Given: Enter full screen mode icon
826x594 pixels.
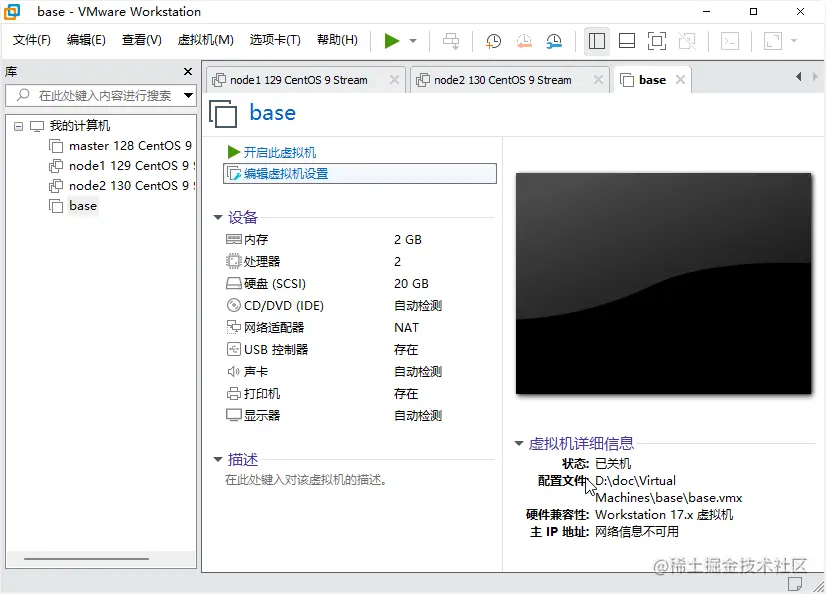Looking at the screenshot, I should tap(657, 41).
